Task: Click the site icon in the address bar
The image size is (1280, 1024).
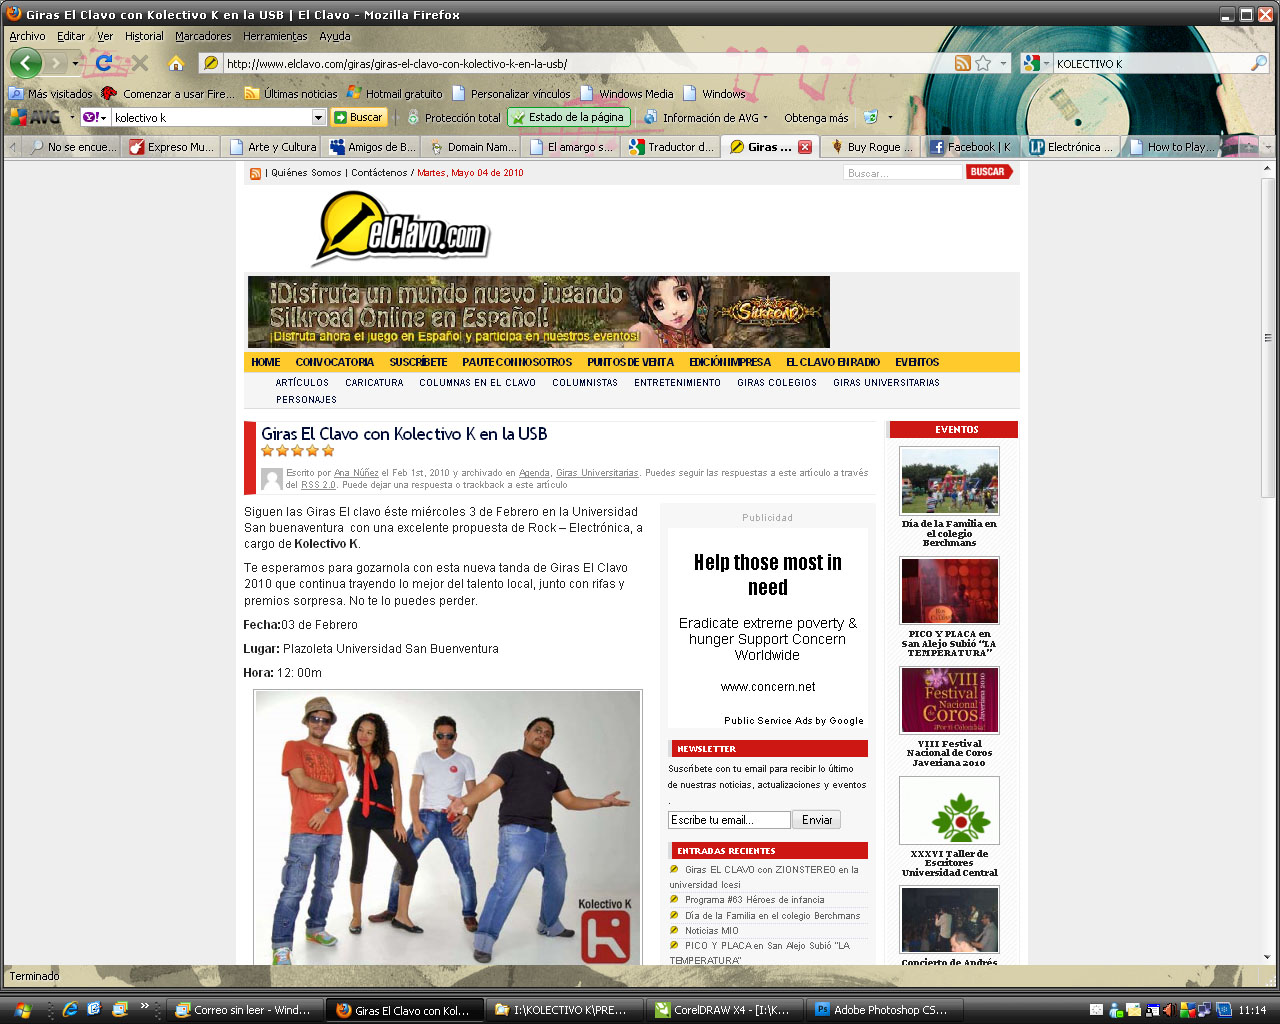Action: pos(210,63)
